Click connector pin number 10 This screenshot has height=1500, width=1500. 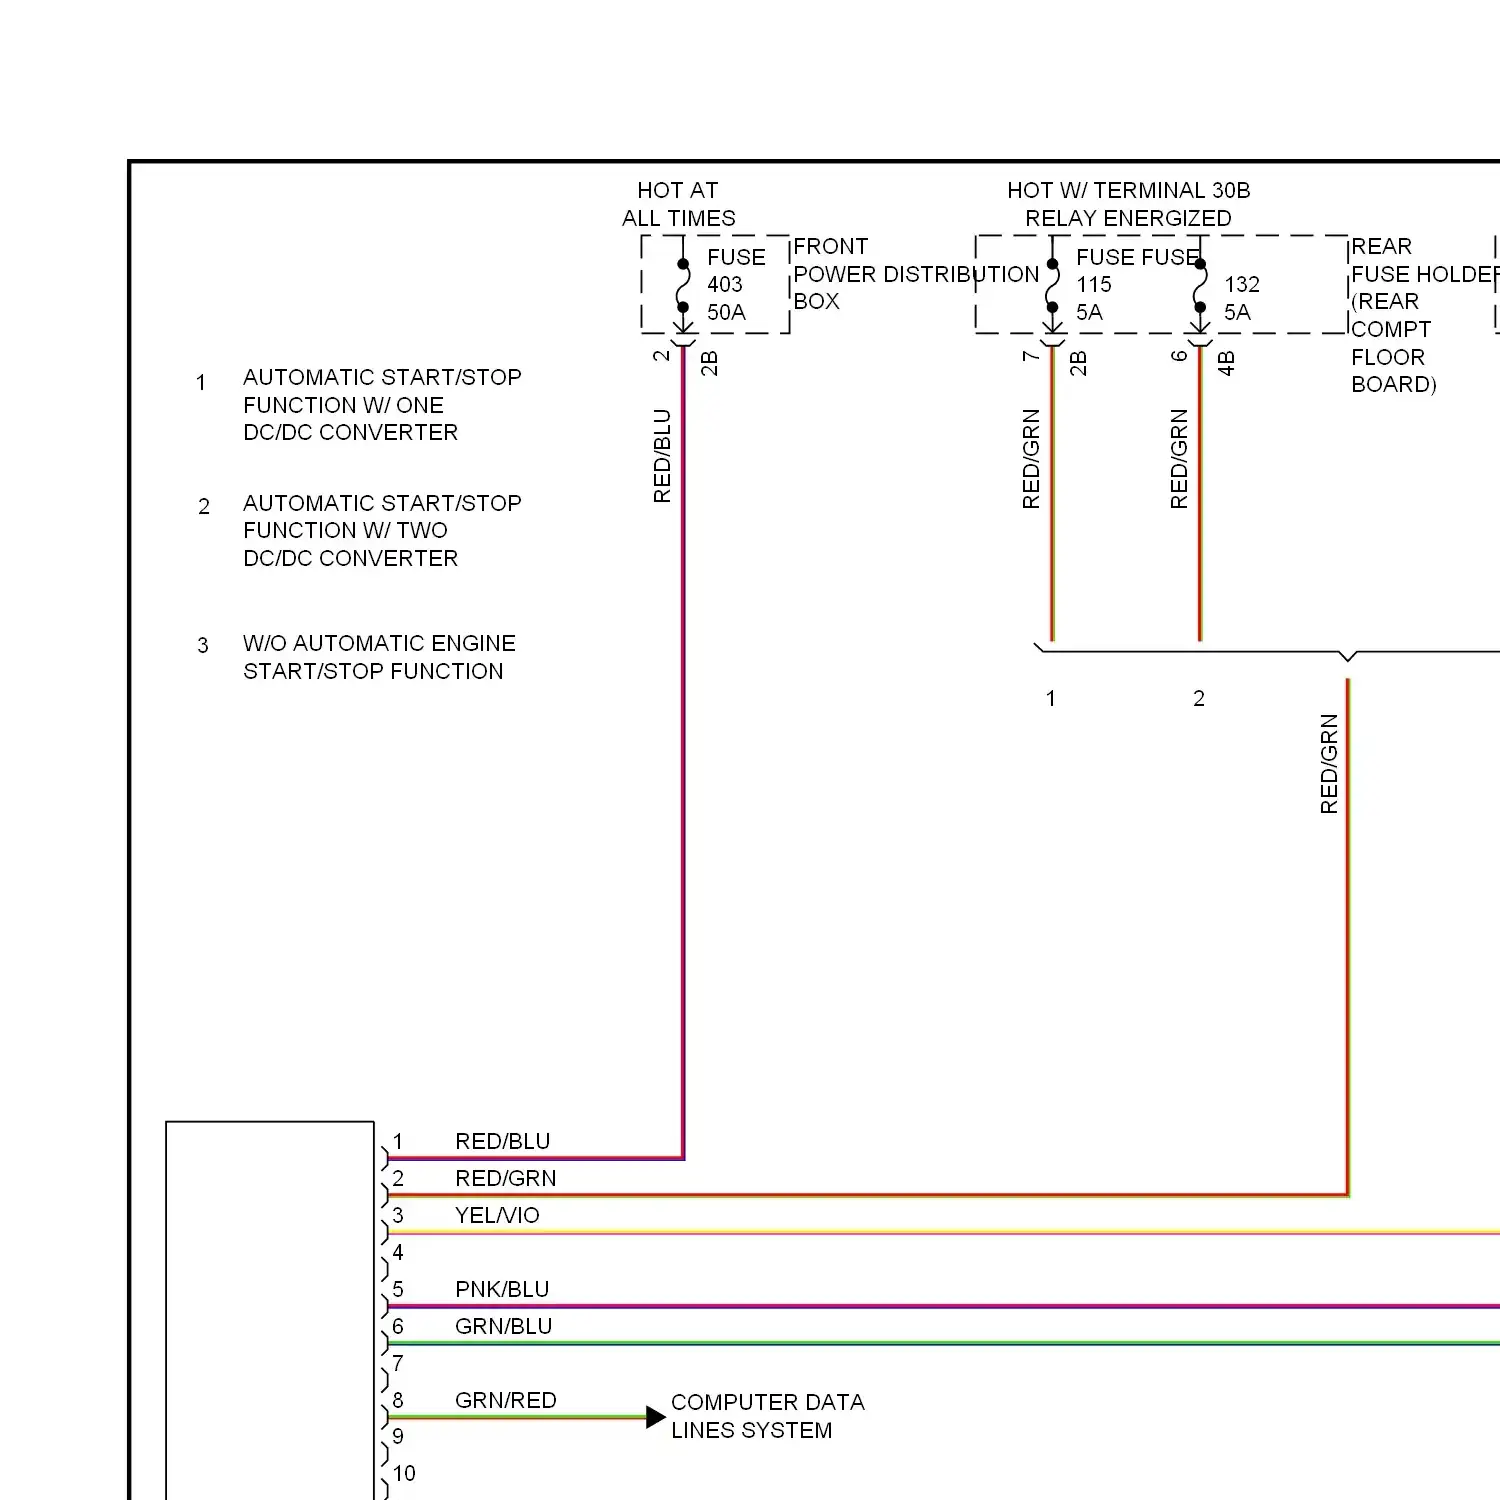click(x=404, y=1473)
